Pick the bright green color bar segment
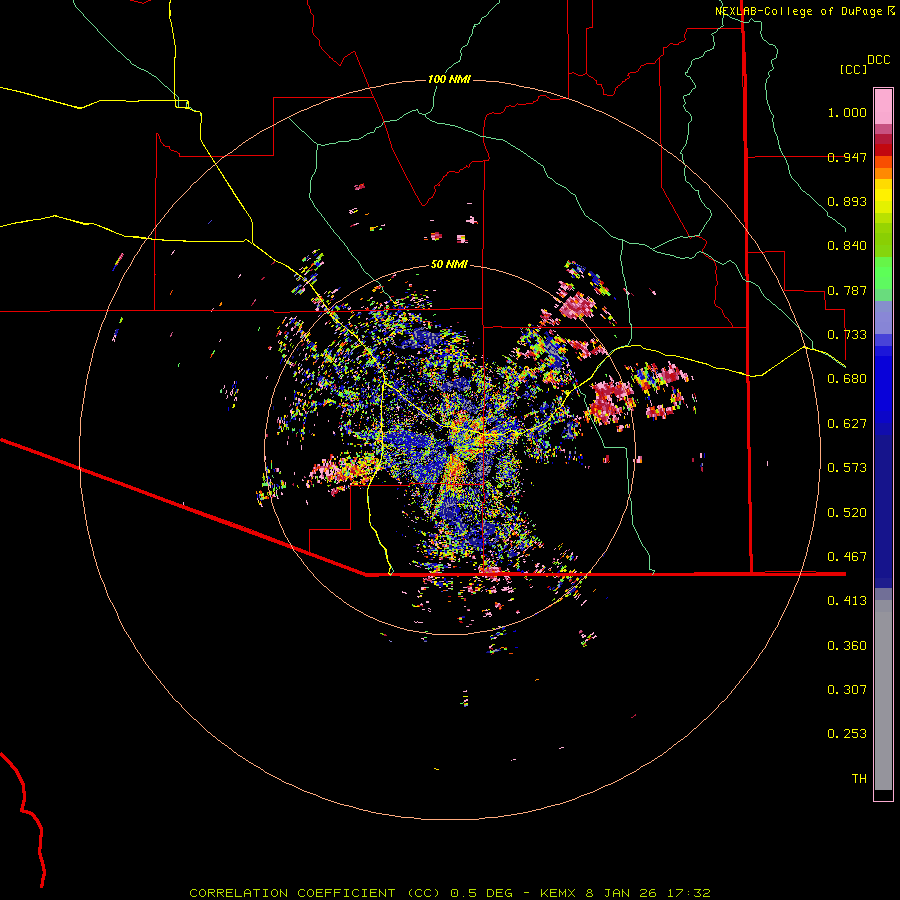 883,273
